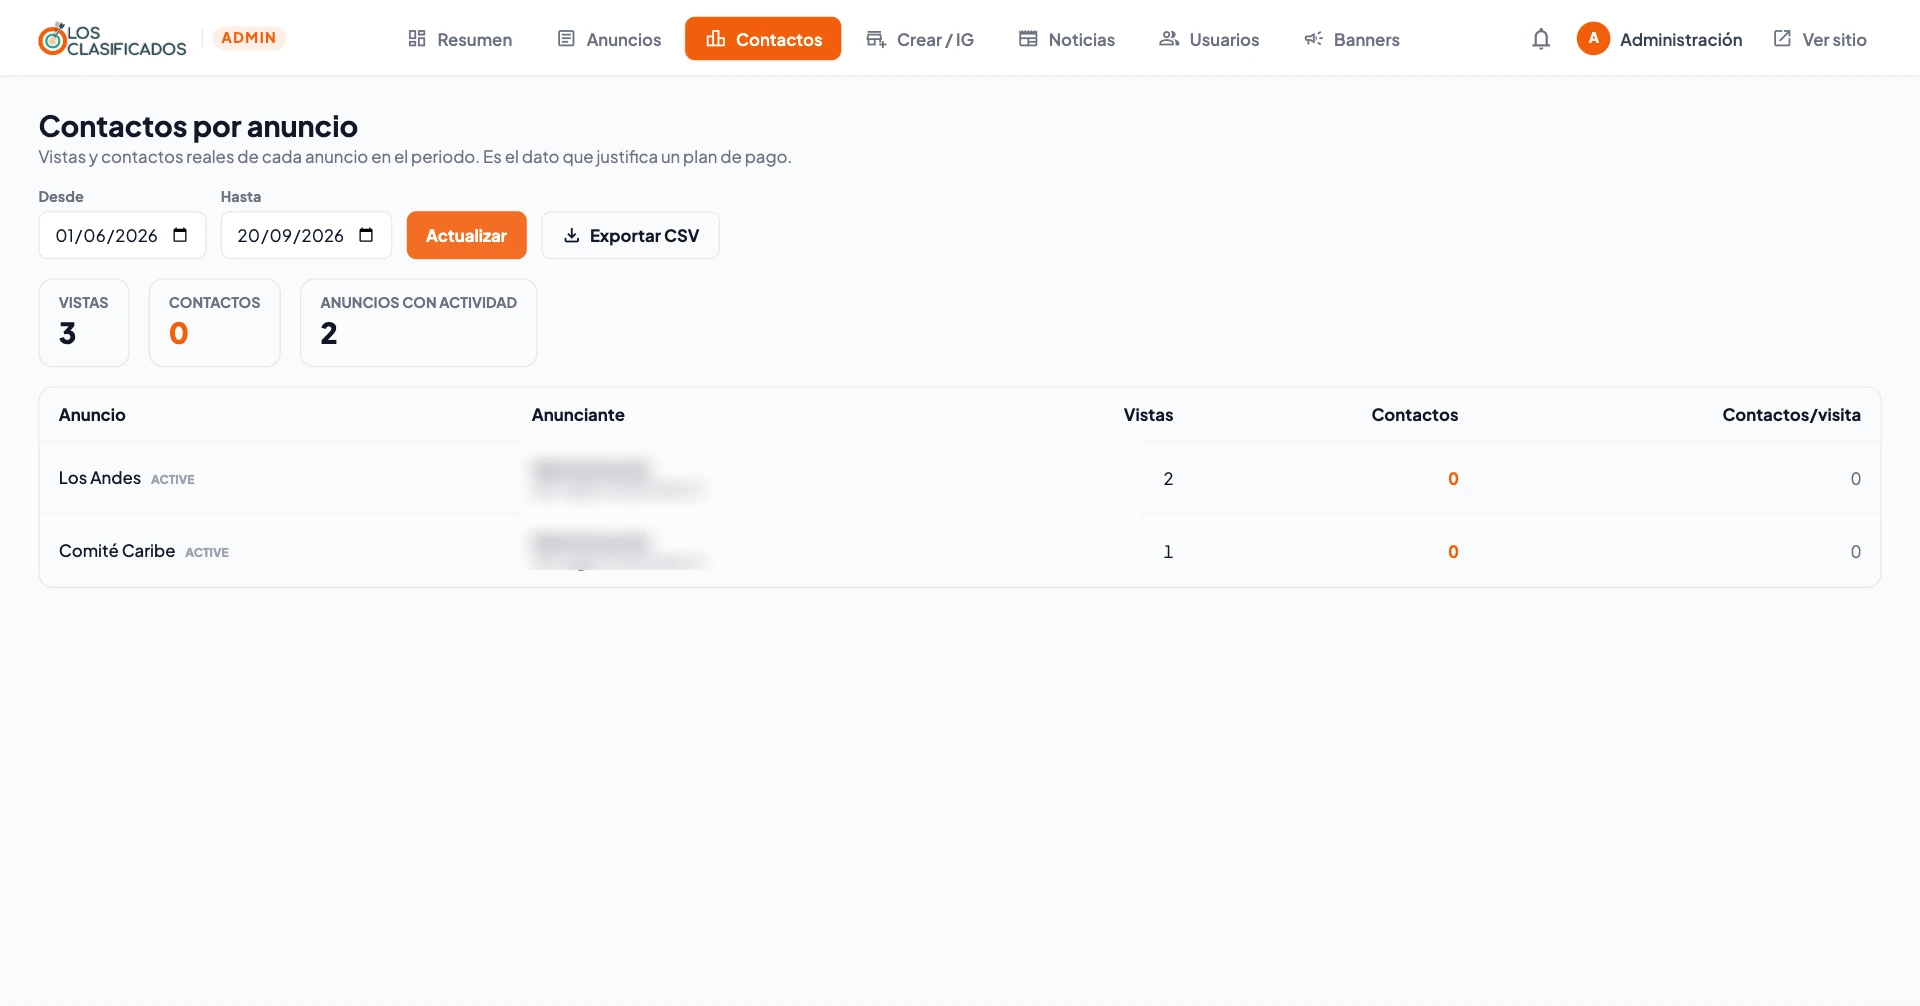Click the Contactos por anuncio heading
The height and width of the screenshot is (1006, 1920).
coord(198,126)
